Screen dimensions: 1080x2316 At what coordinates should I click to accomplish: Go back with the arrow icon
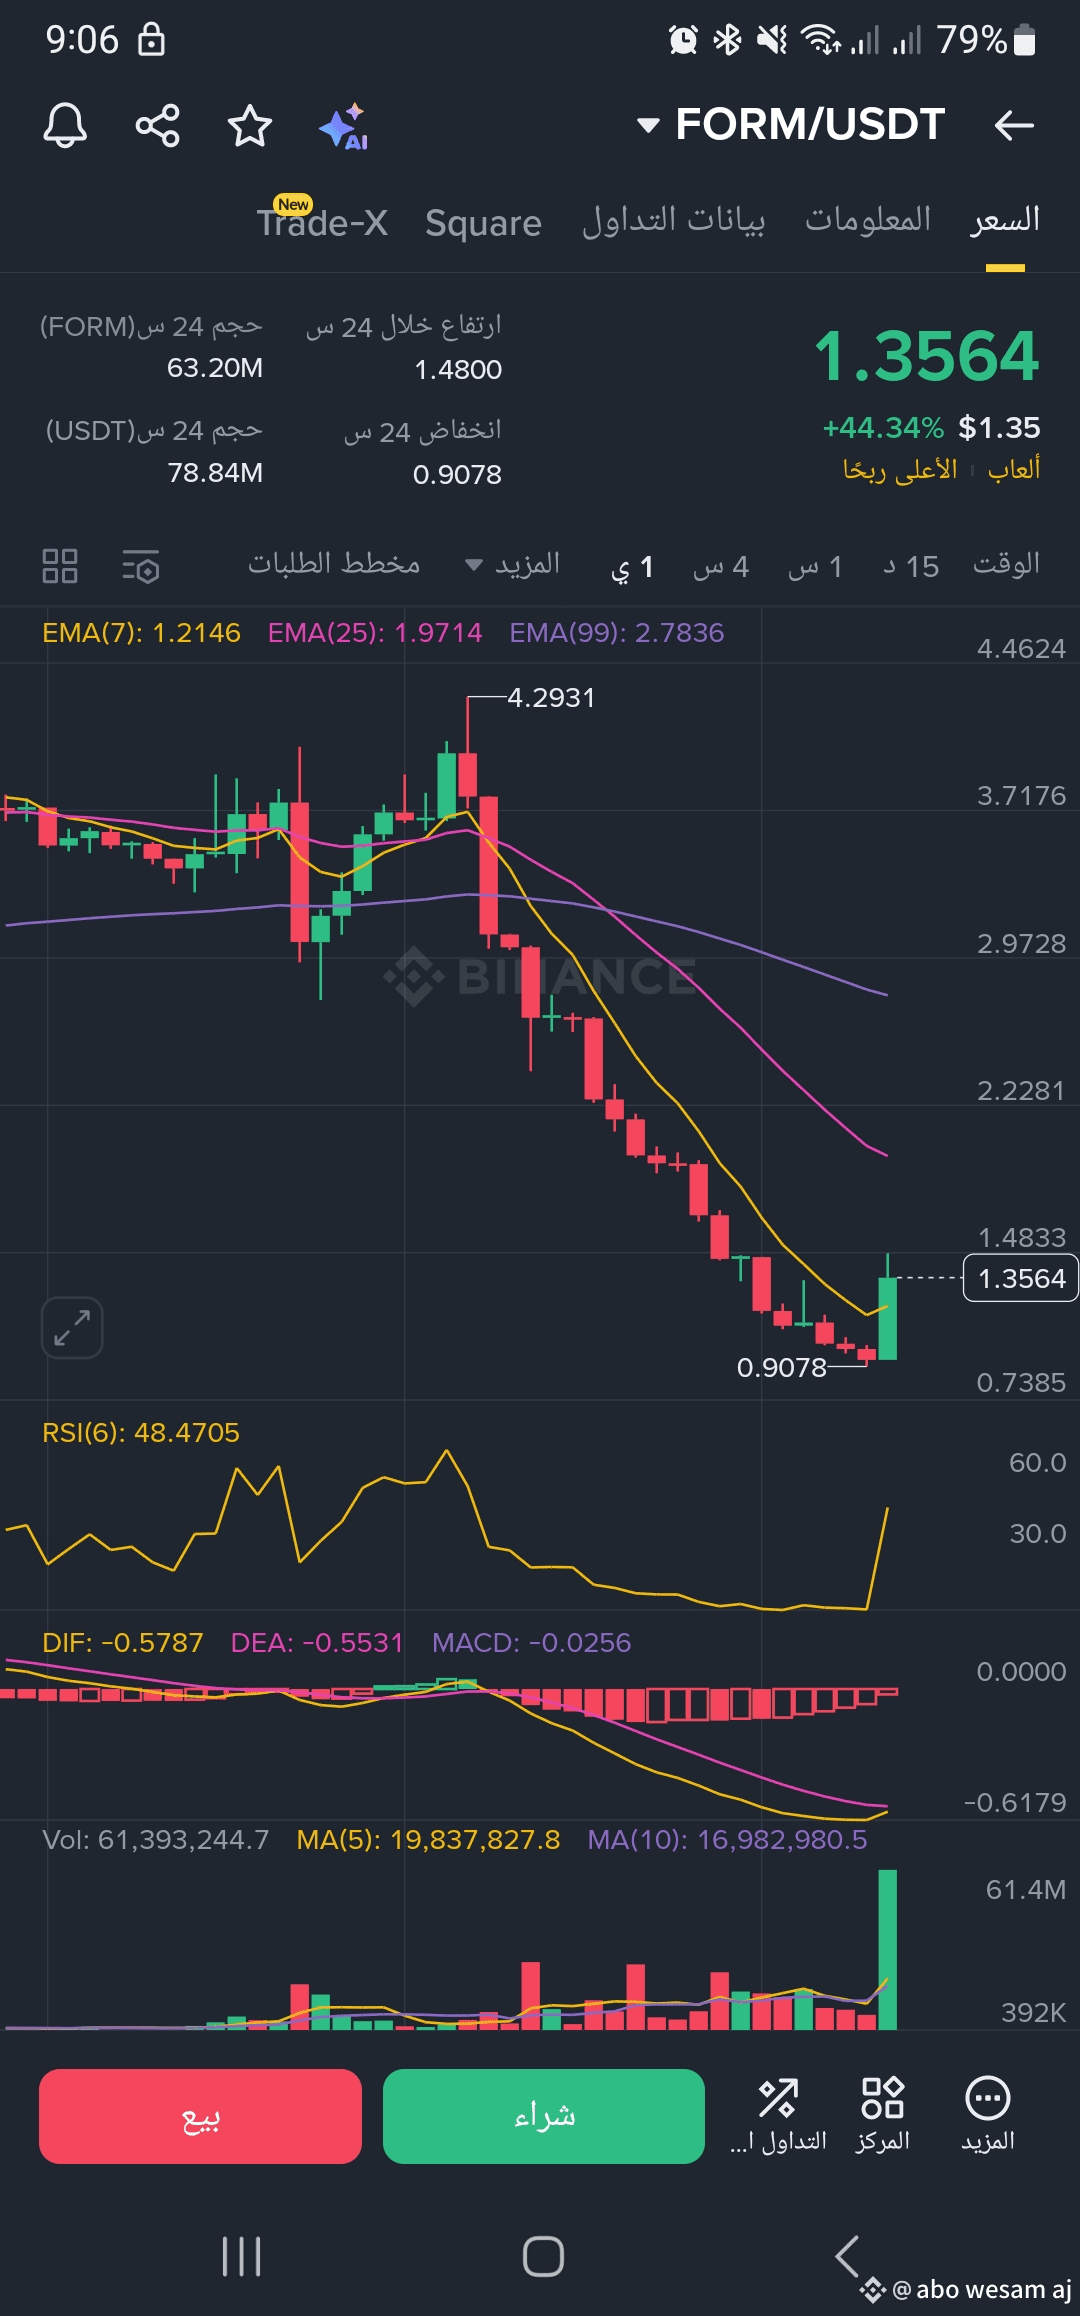pos(1014,125)
